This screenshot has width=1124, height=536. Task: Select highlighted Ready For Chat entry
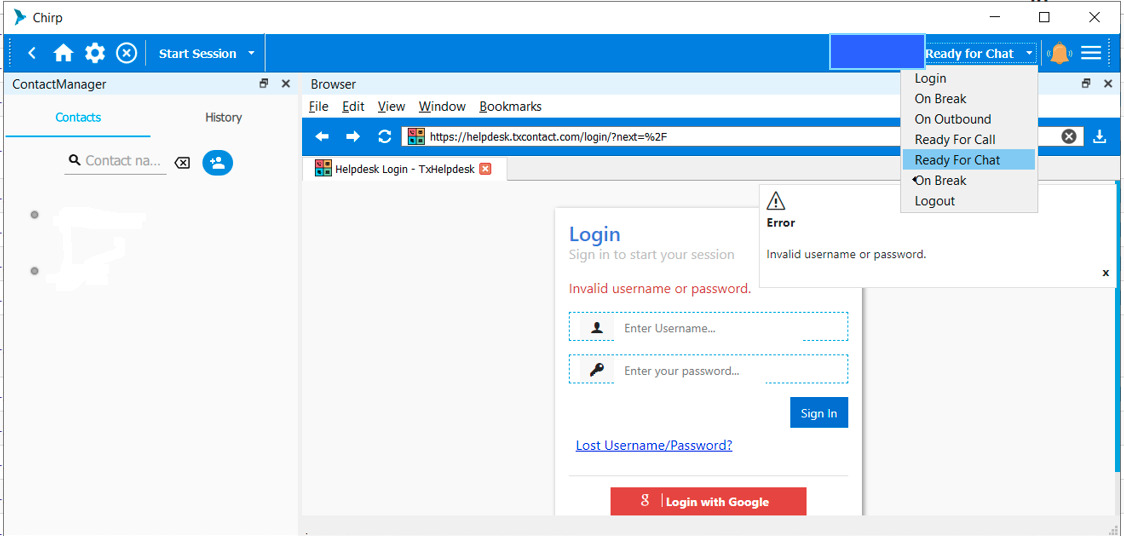point(968,160)
